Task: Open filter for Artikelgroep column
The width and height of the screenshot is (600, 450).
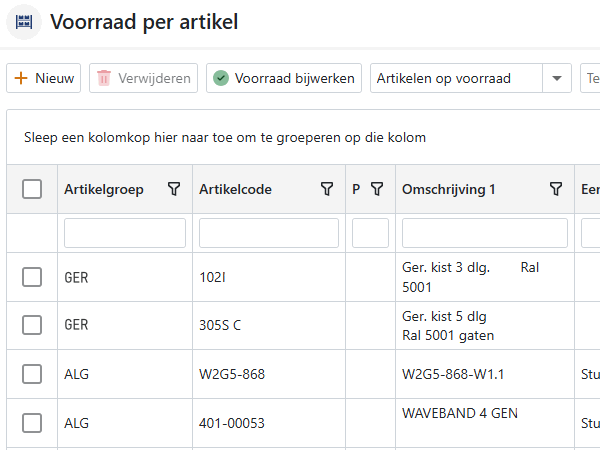Action: coord(174,189)
